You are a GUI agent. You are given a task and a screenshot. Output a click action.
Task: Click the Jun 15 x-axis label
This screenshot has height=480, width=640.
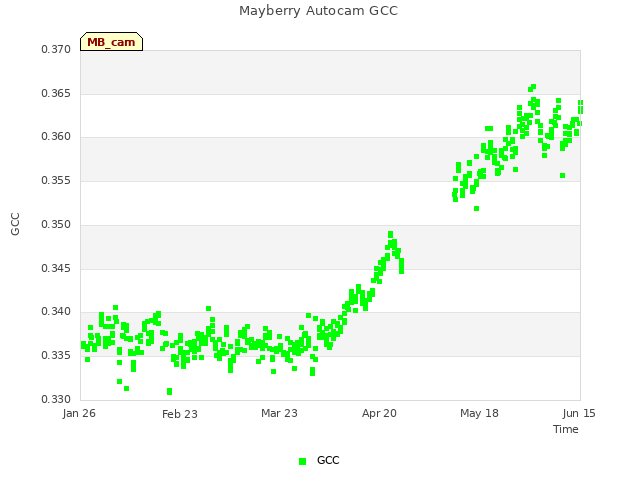[x=579, y=413]
